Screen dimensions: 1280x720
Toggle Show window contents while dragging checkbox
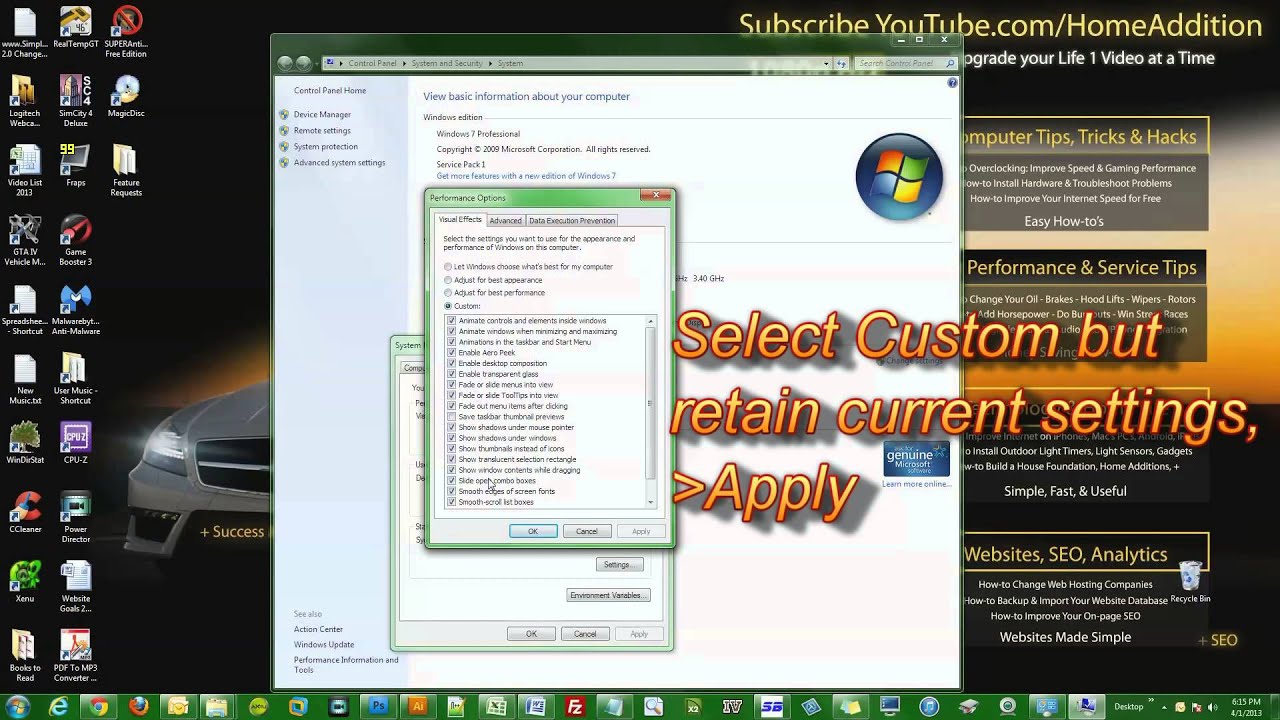point(451,470)
